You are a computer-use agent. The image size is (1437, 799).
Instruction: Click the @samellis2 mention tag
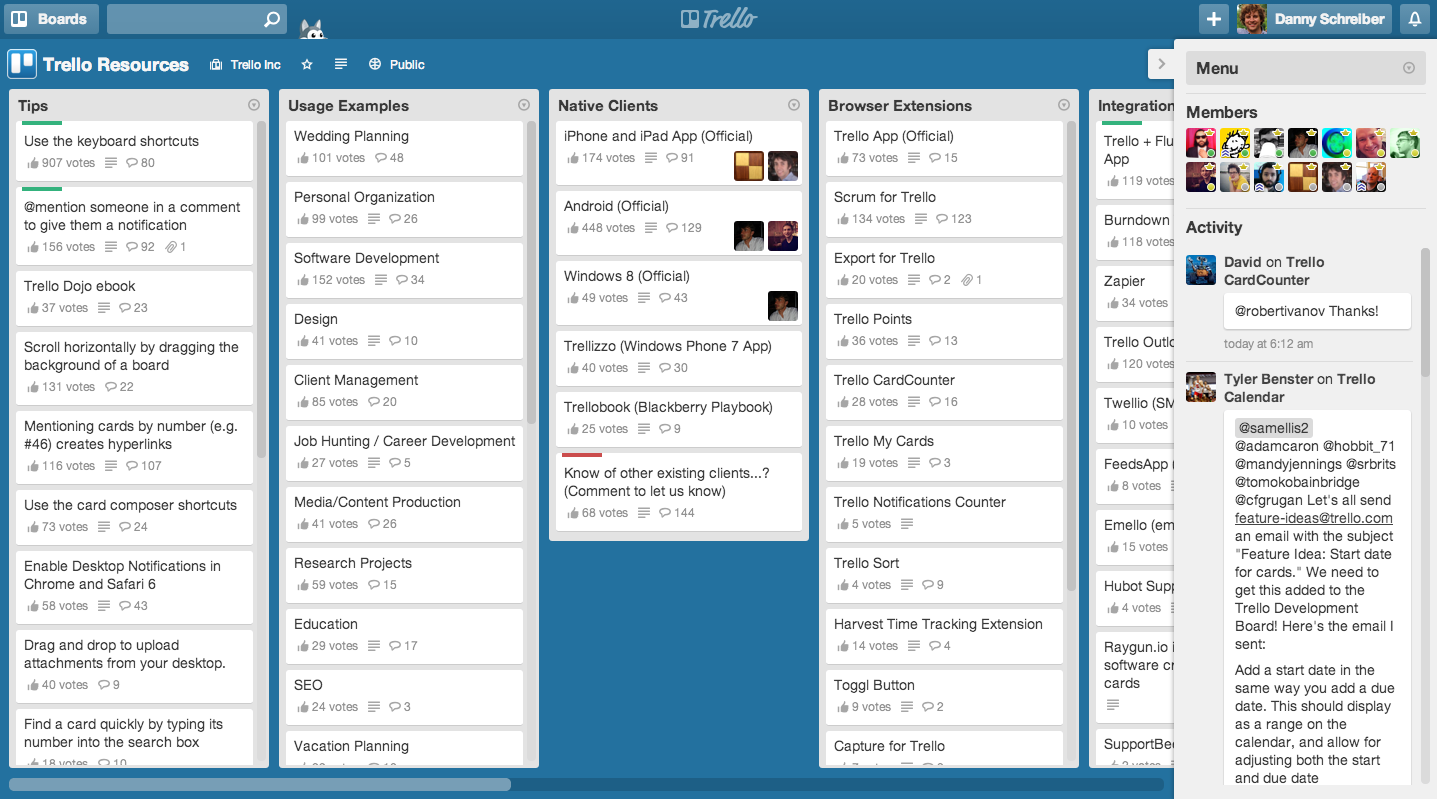click(x=1274, y=427)
